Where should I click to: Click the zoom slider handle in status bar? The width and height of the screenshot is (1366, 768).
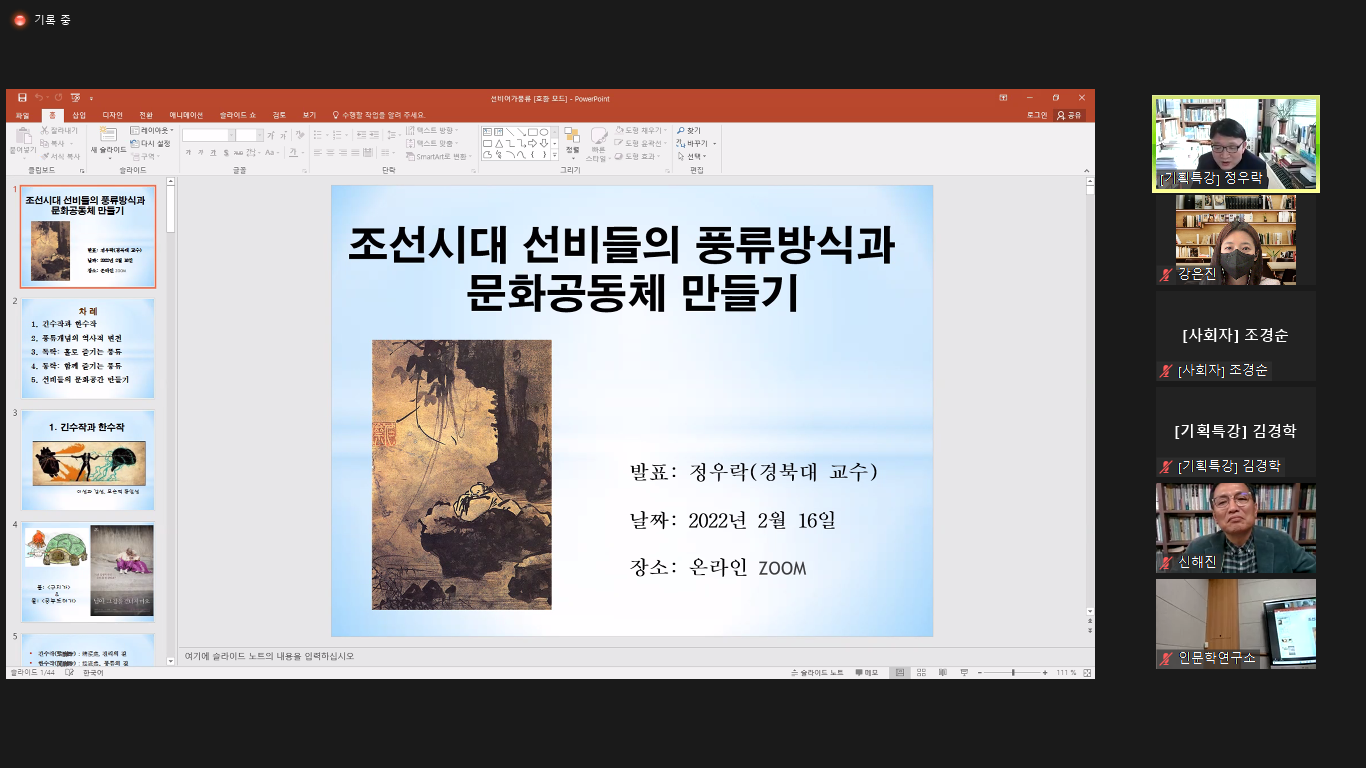pos(1013,673)
